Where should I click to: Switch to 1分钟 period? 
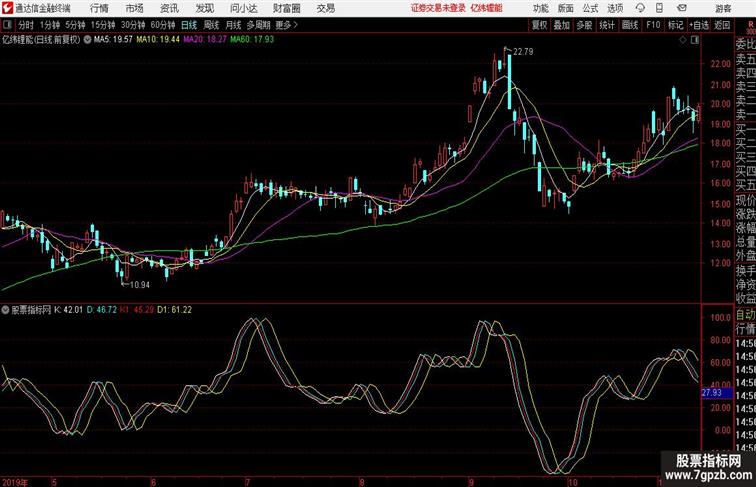(50, 25)
